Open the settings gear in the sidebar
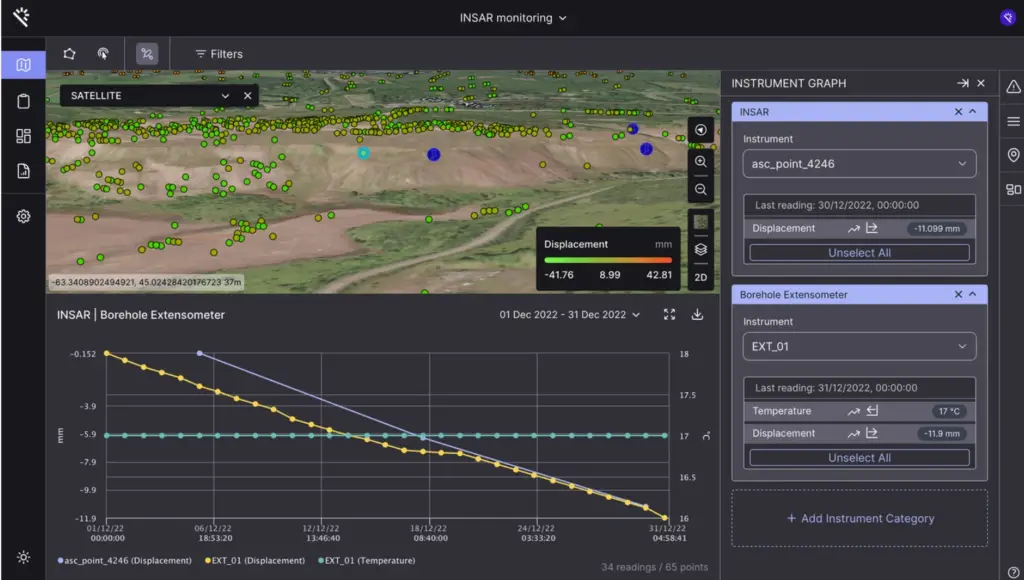The image size is (1024, 580). point(23,217)
